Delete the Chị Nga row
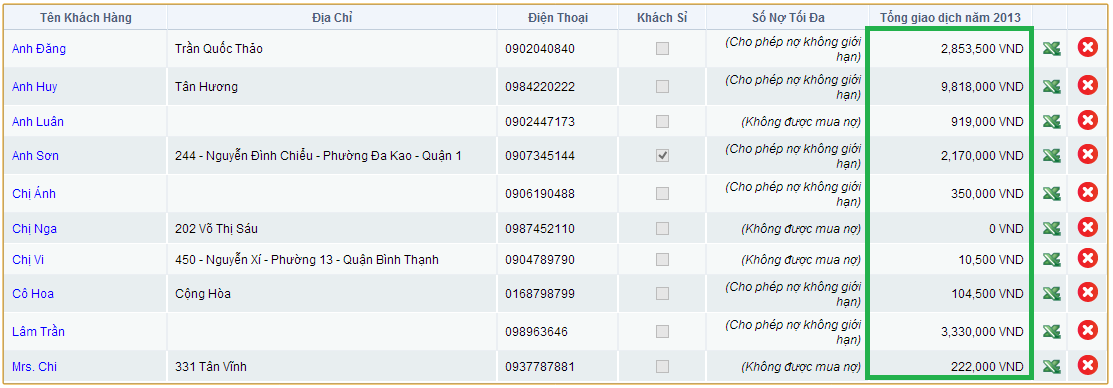This screenshot has width=1113, height=388. (x=1087, y=228)
